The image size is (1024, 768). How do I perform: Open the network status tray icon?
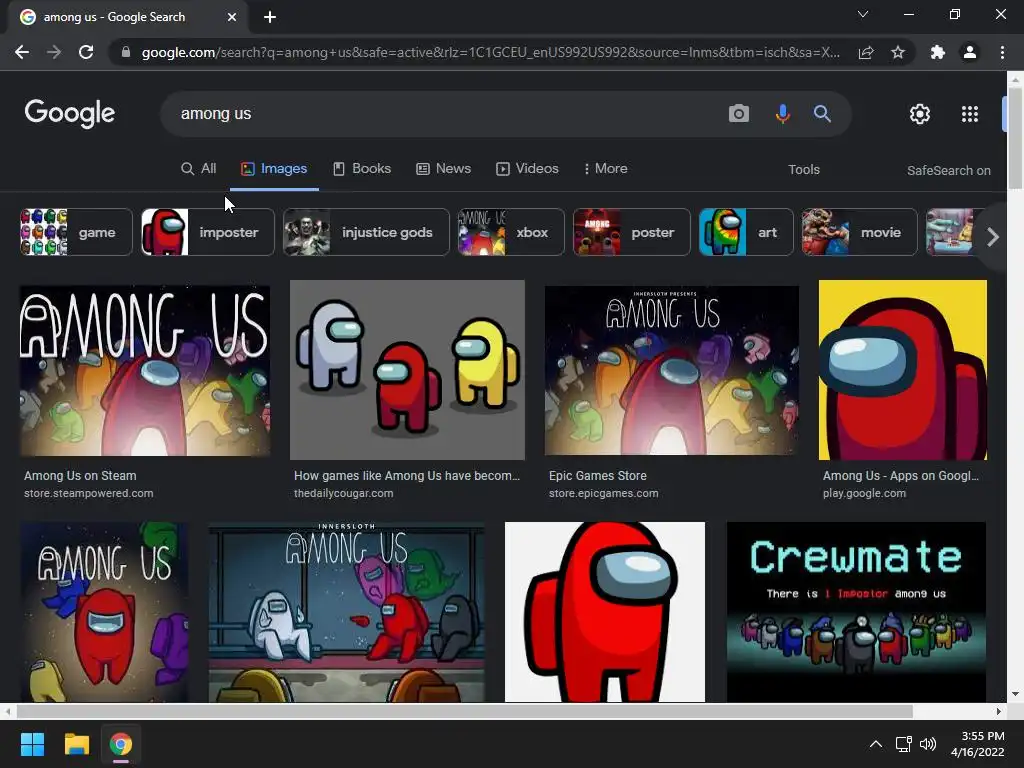[x=903, y=744]
